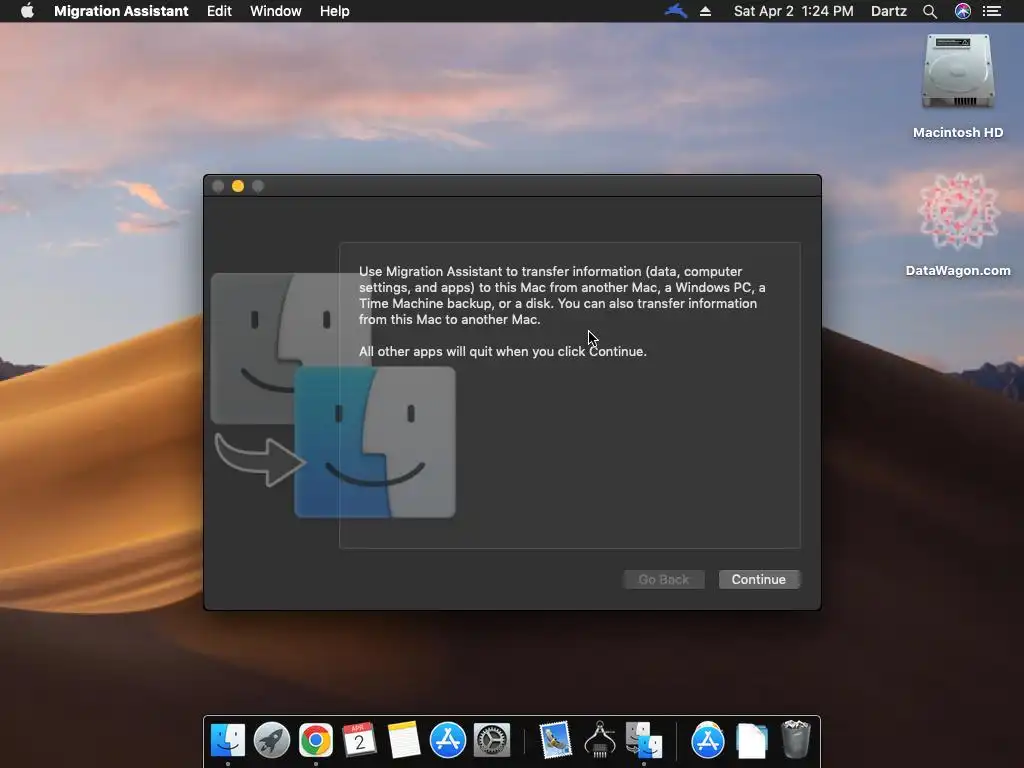Click the eject icon in menu bar
The width and height of the screenshot is (1024, 768).
[x=705, y=11]
